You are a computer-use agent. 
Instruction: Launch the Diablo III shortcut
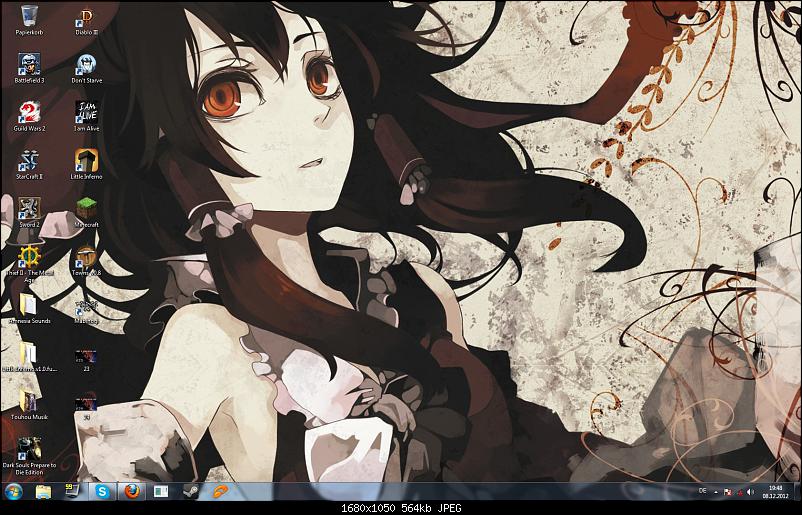pos(86,20)
